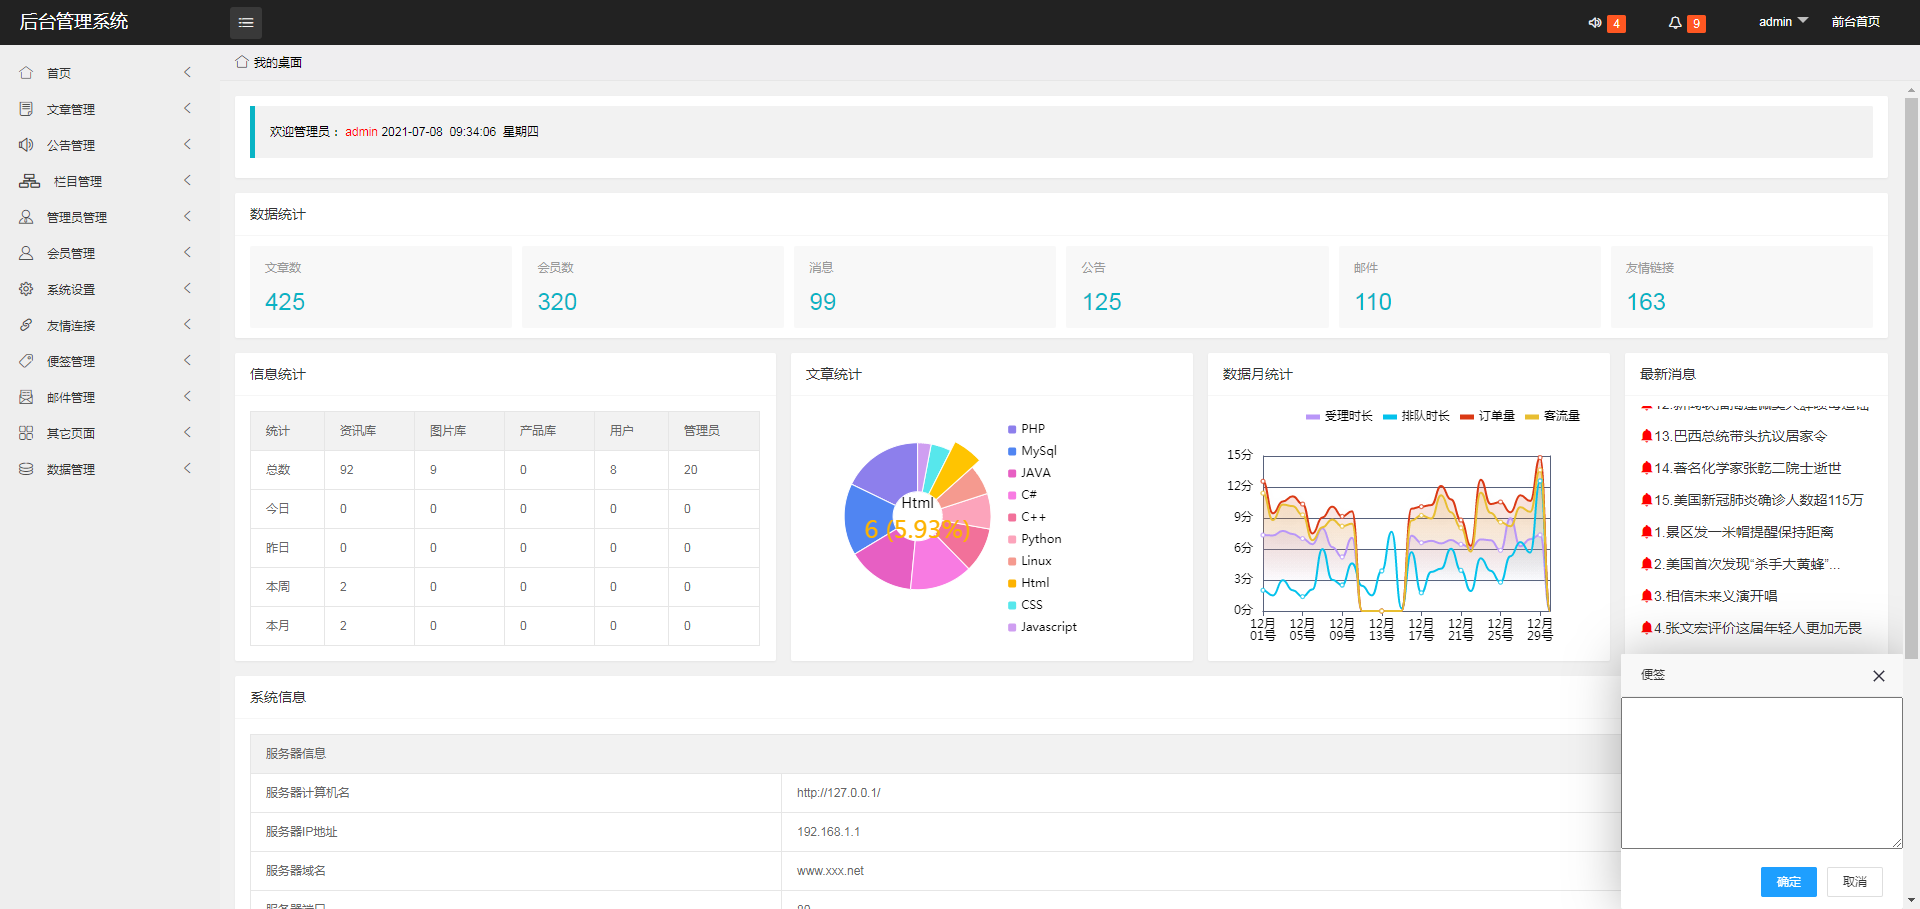The width and height of the screenshot is (1920, 909).
Task: Click the 系统设置 gear icon
Action: 26,289
